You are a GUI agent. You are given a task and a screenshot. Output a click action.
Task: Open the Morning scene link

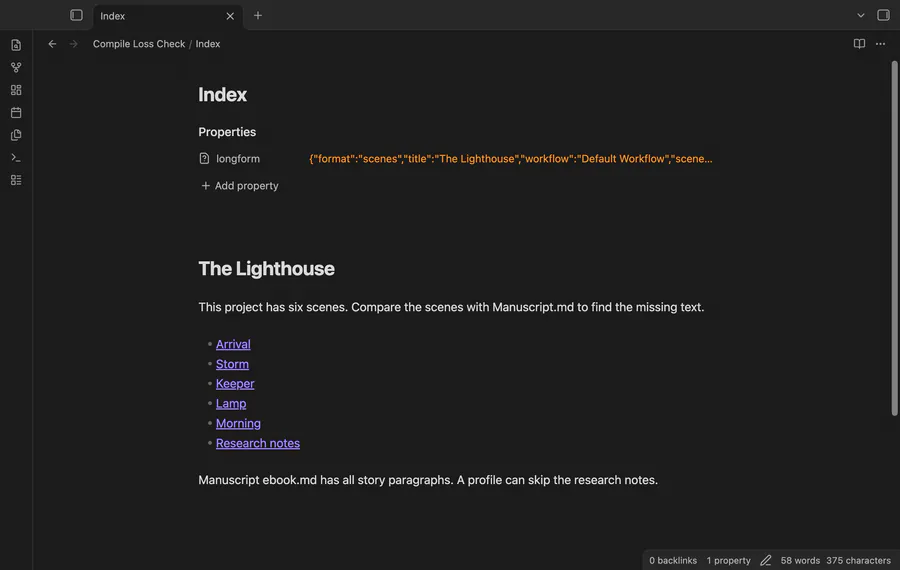pos(238,424)
